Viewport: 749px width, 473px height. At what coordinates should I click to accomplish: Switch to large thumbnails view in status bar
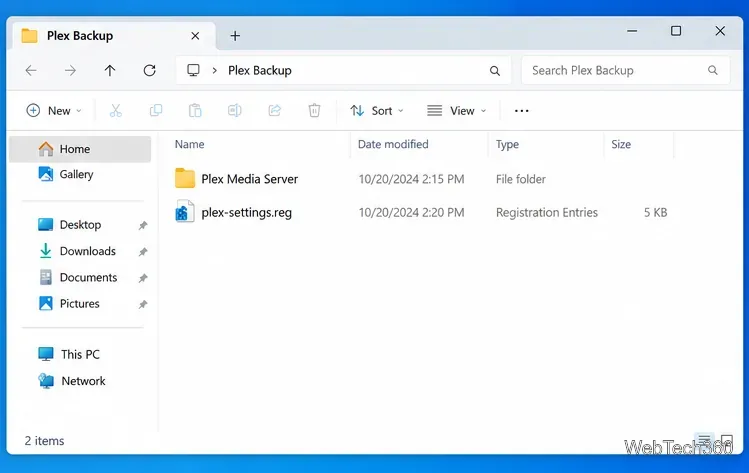pyautogui.click(x=727, y=440)
